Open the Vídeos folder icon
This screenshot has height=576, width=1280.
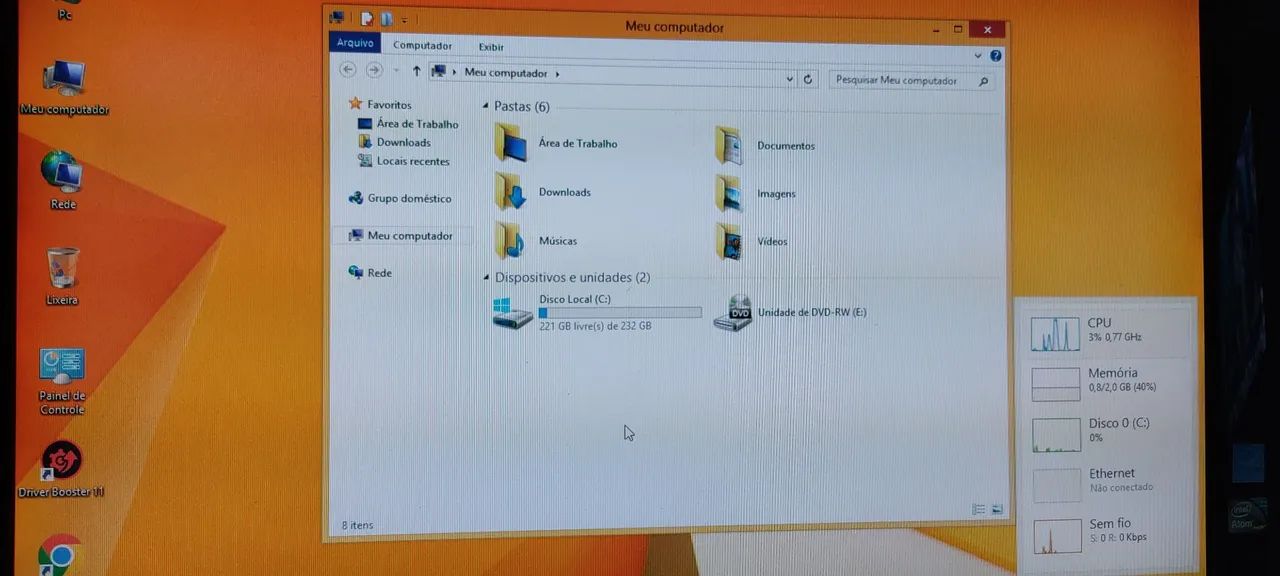tap(729, 241)
